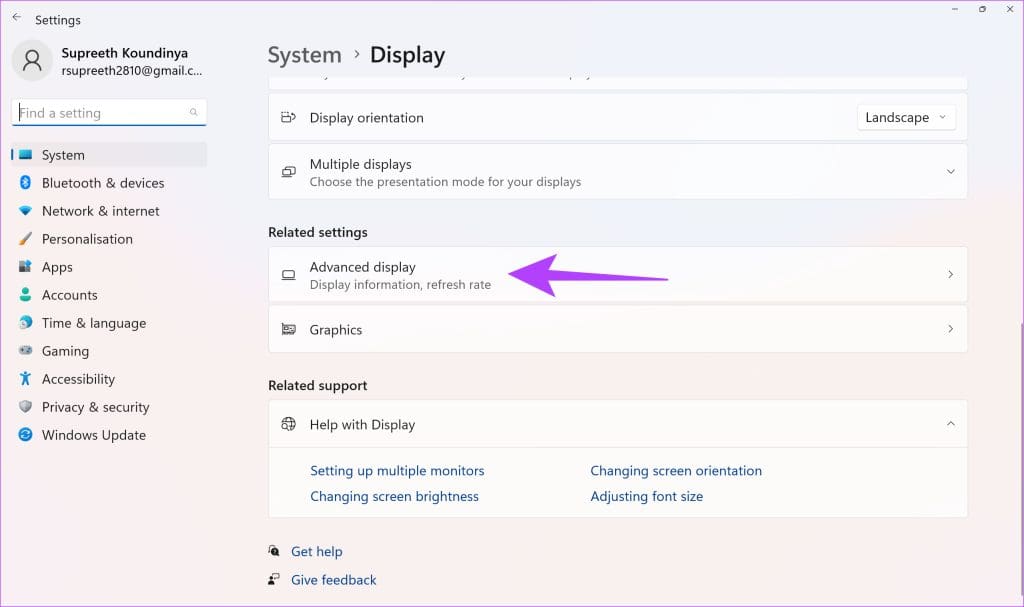Open Apps settings via its icon
1024x607 pixels.
point(24,267)
